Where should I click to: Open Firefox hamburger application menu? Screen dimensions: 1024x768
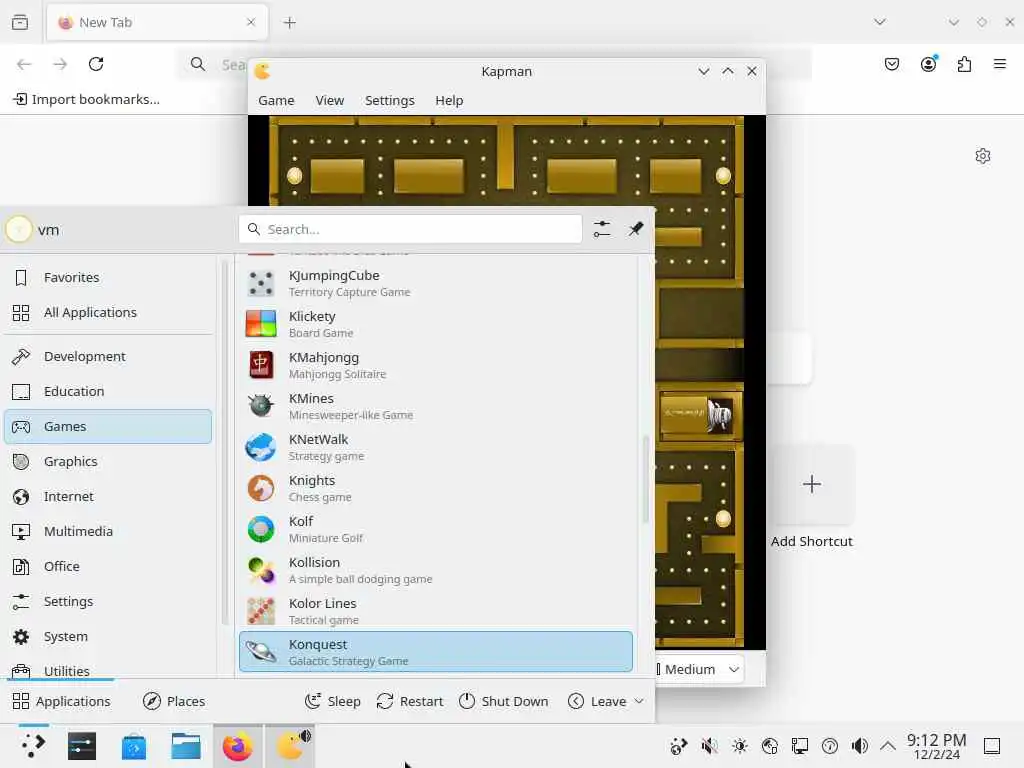tap(1000, 64)
